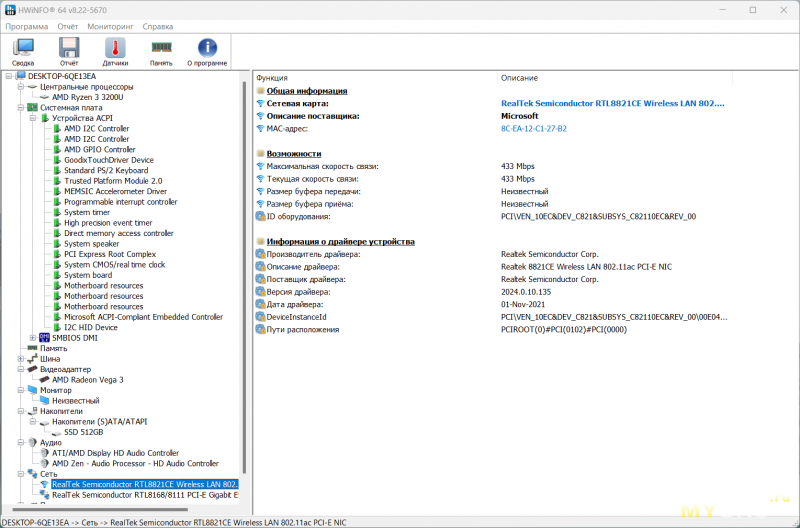800x528 pixels.
Task: Open the Программа menu
Action: 27,27
